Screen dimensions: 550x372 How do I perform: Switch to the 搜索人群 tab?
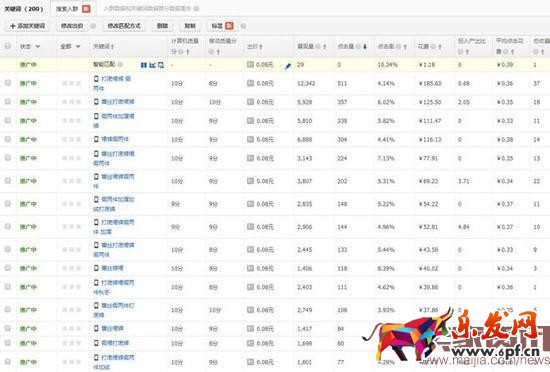pos(73,9)
